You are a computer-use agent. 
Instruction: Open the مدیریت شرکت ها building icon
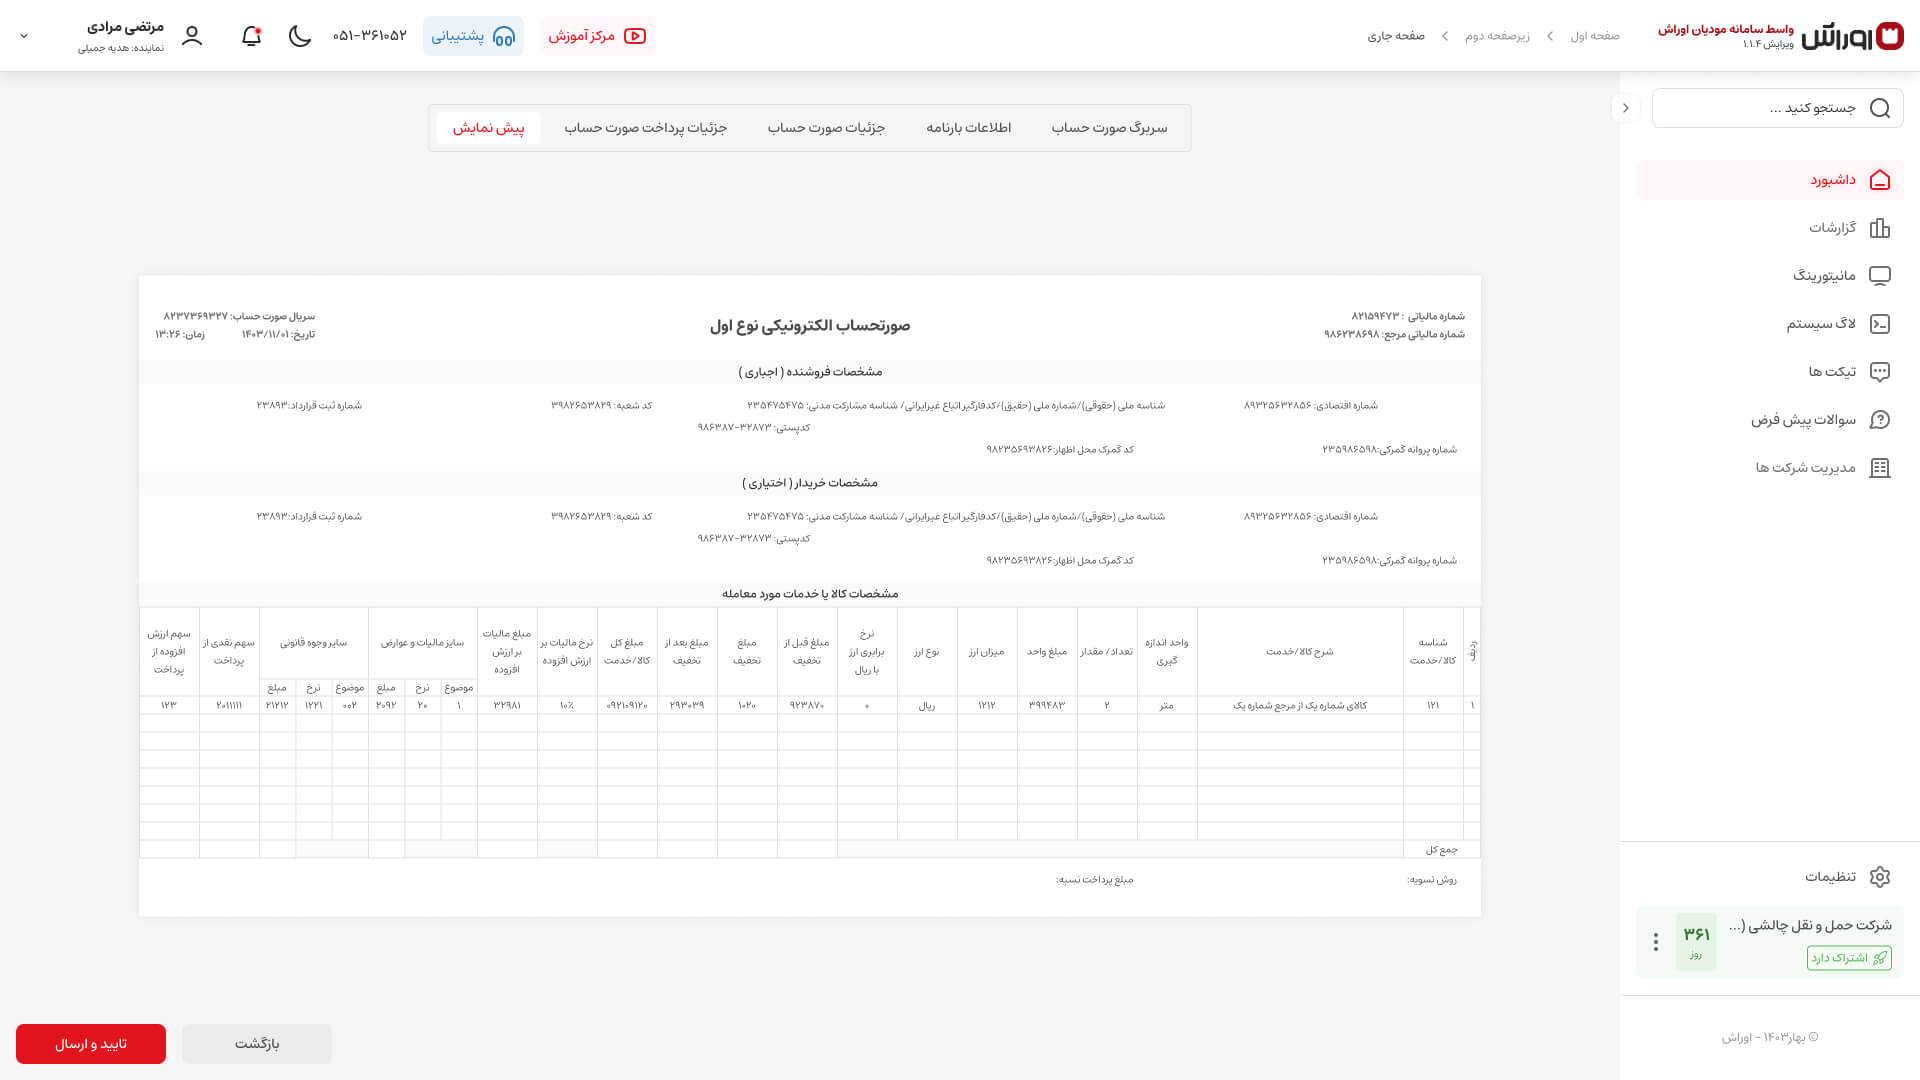(1880, 468)
